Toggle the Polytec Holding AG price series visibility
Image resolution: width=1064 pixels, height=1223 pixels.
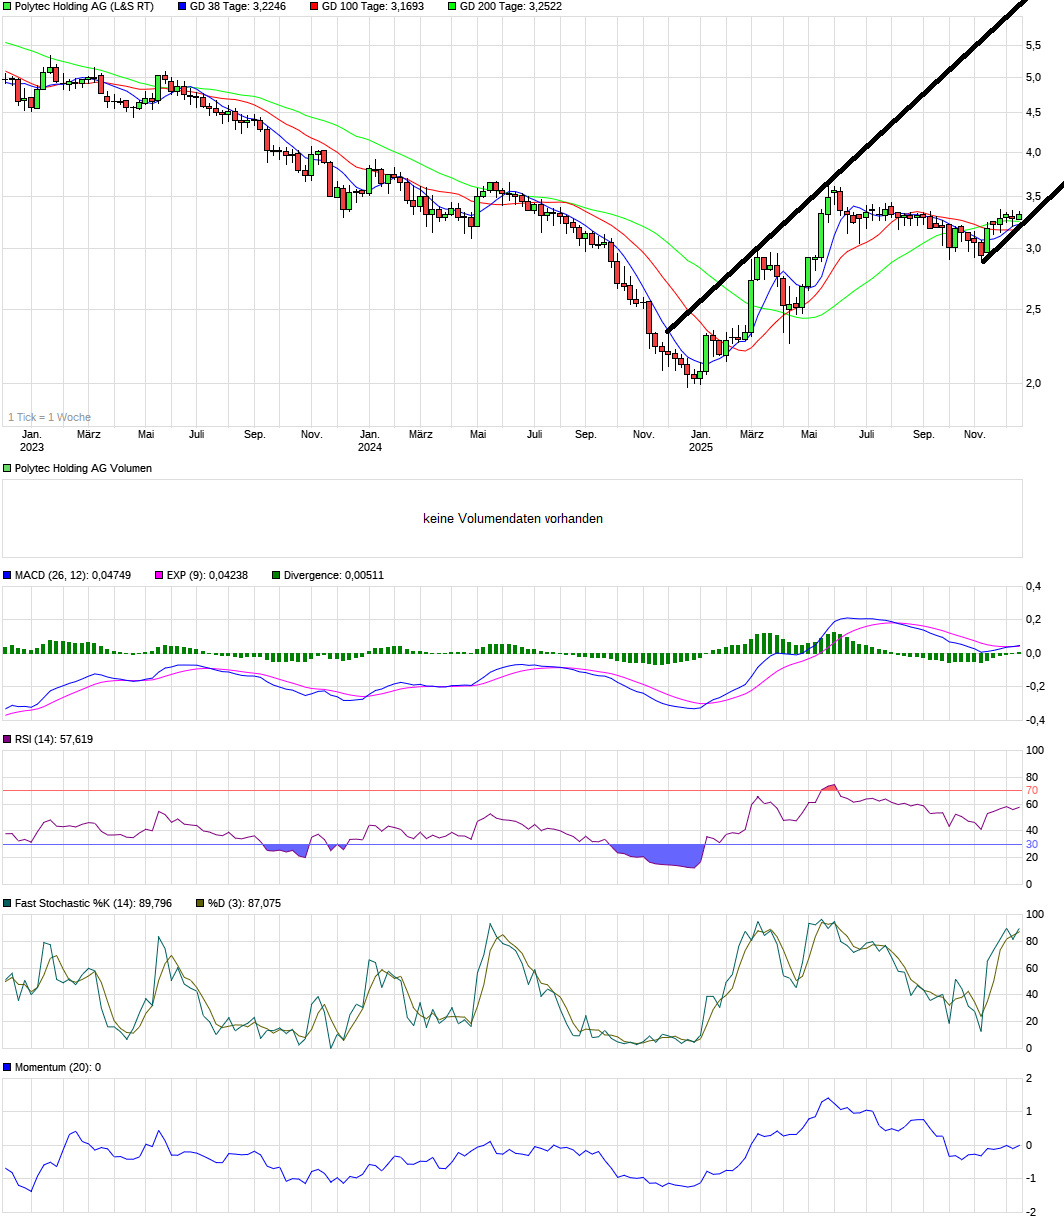7,6
